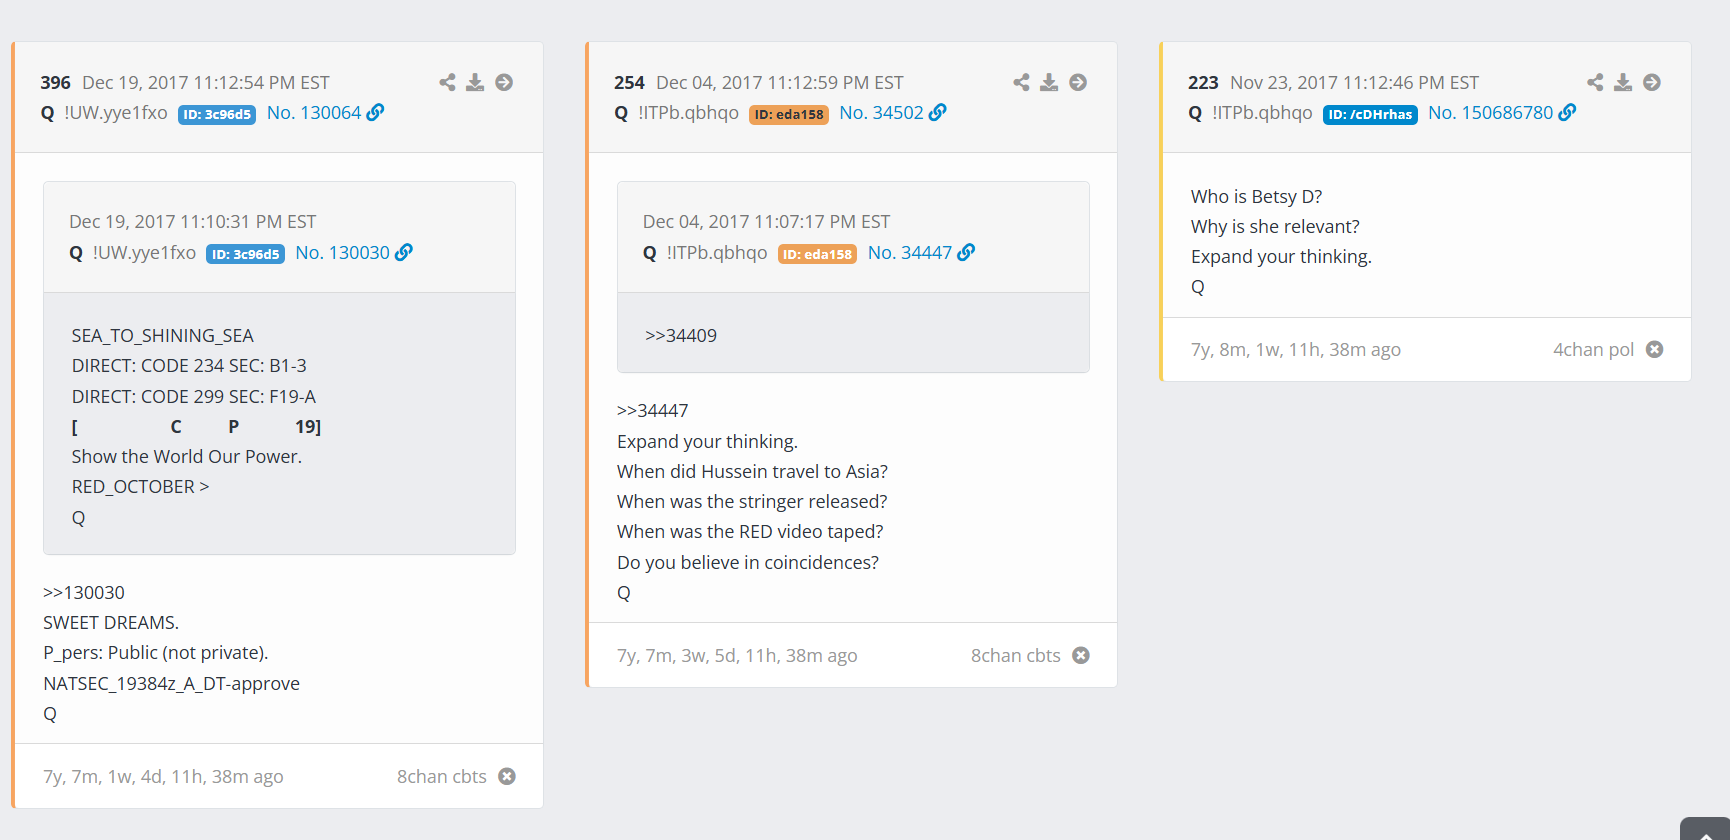The width and height of the screenshot is (1730, 840).
Task: Select post number 396
Action: [x=55, y=83]
